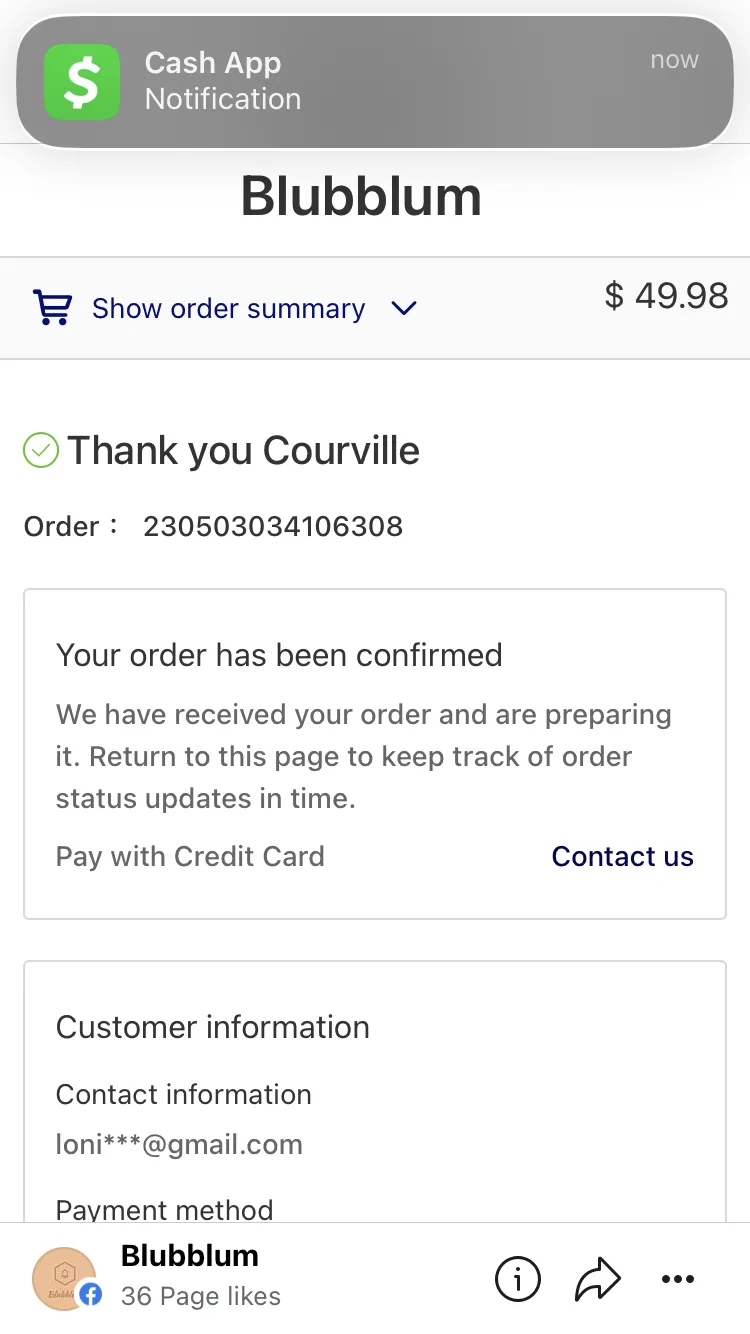The image size is (750, 1334).
Task: Select the order number 230503034106308
Action: coord(273,526)
